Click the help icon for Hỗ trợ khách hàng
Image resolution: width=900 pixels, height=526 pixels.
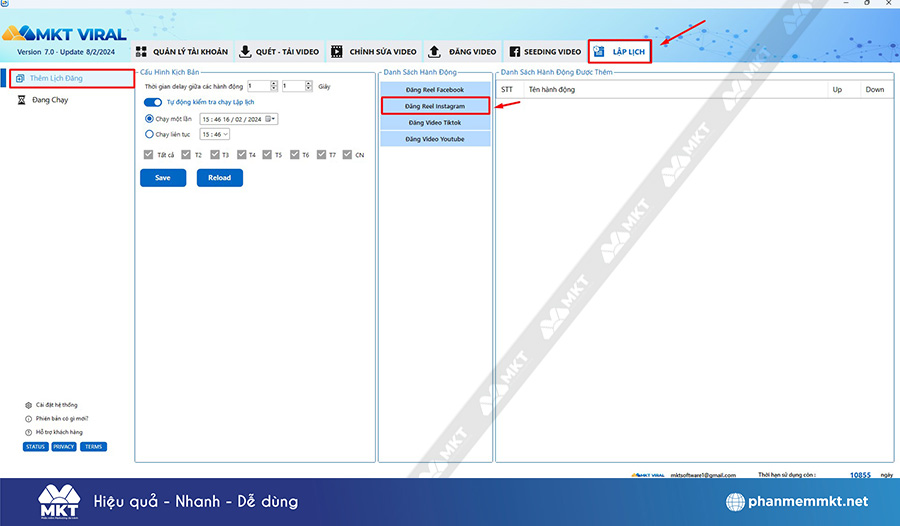pos(28,432)
